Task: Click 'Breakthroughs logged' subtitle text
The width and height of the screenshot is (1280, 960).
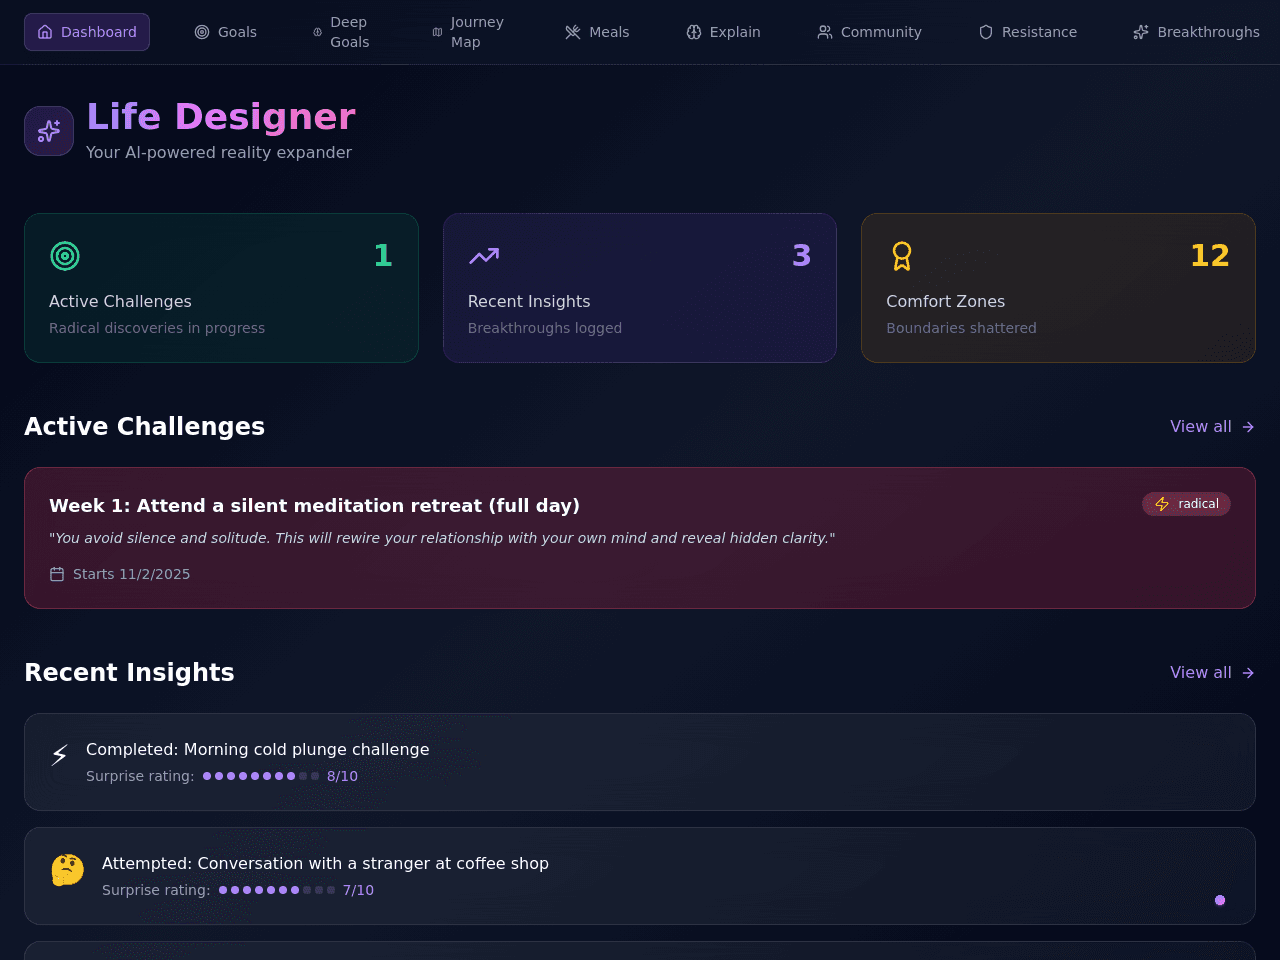Action: 545,328
